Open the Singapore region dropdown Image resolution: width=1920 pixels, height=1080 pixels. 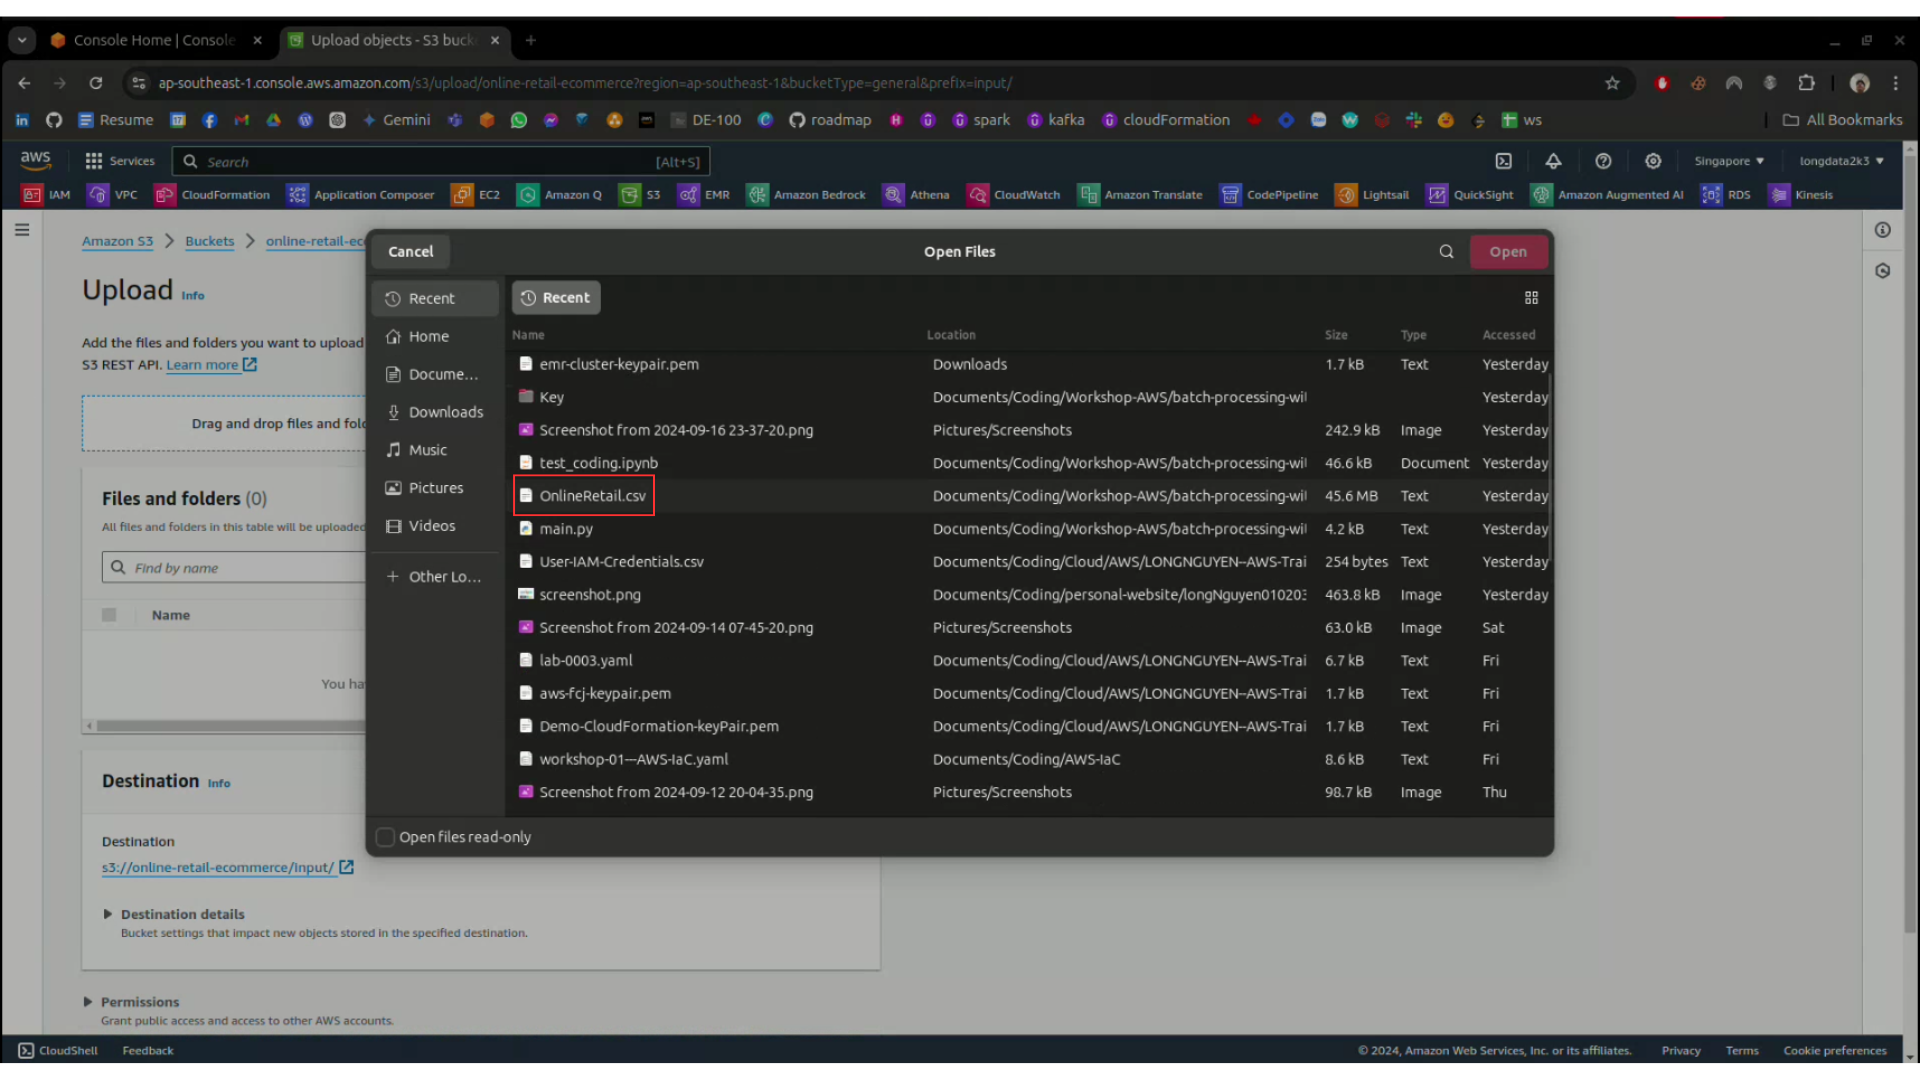pyautogui.click(x=1728, y=161)
